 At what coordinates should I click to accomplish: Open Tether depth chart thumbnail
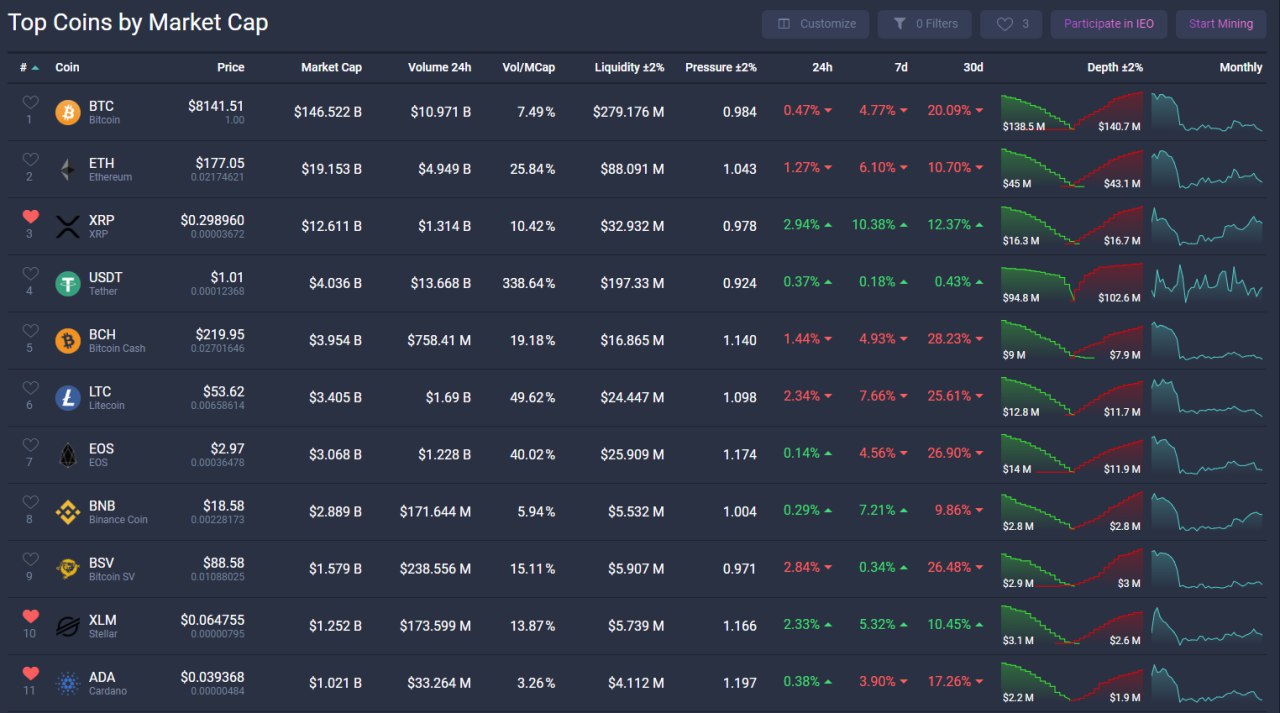[x=1071, y=283]
